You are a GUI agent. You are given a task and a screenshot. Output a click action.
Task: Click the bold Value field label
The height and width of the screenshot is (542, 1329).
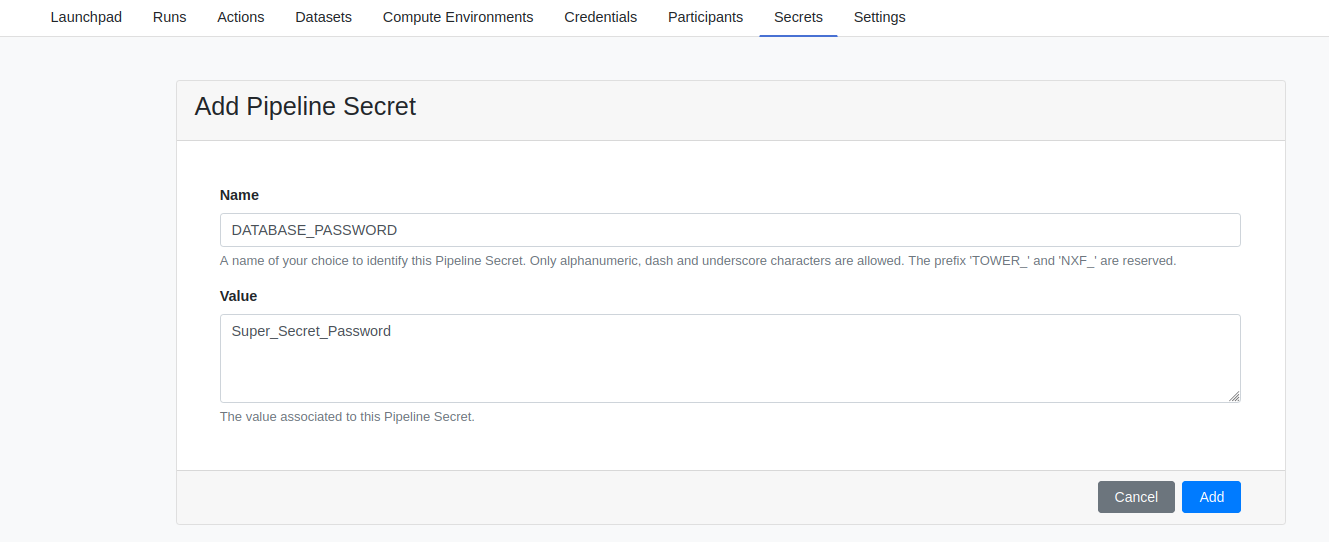coord(238,296)
